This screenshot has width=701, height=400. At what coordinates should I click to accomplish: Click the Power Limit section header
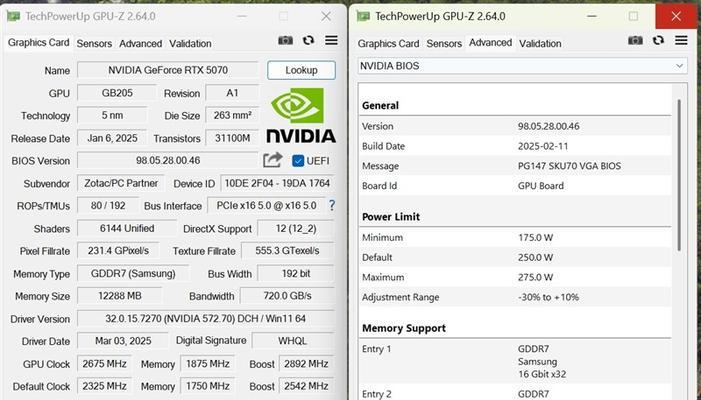391,217
